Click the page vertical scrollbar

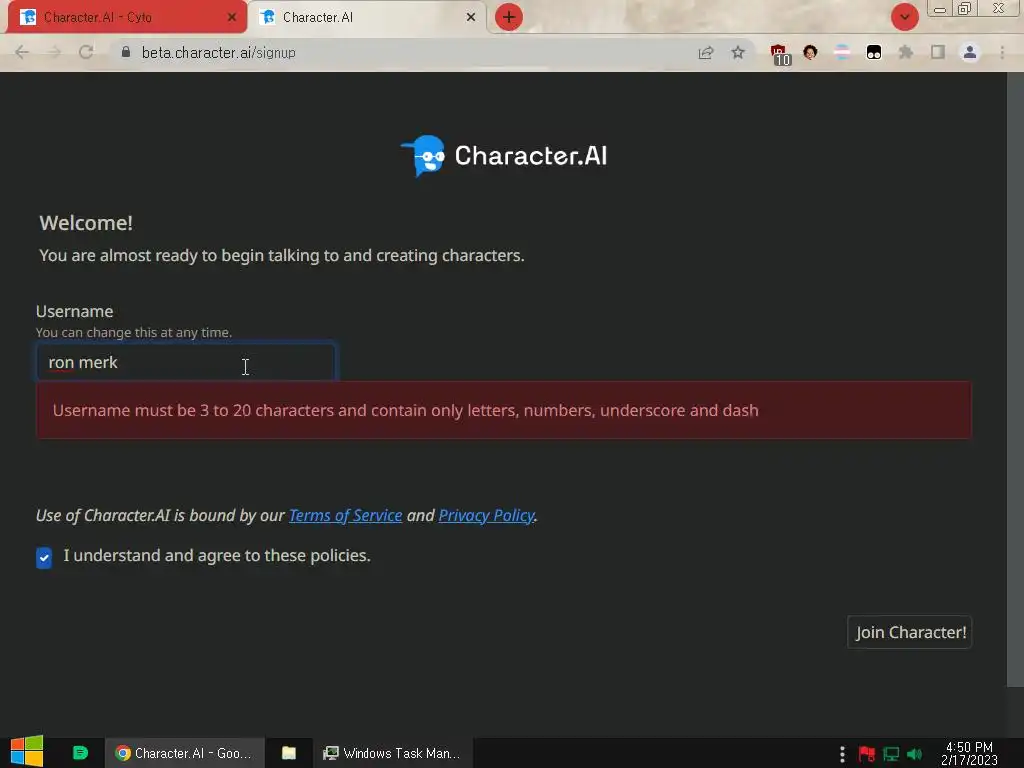[x=1015, y=379]
